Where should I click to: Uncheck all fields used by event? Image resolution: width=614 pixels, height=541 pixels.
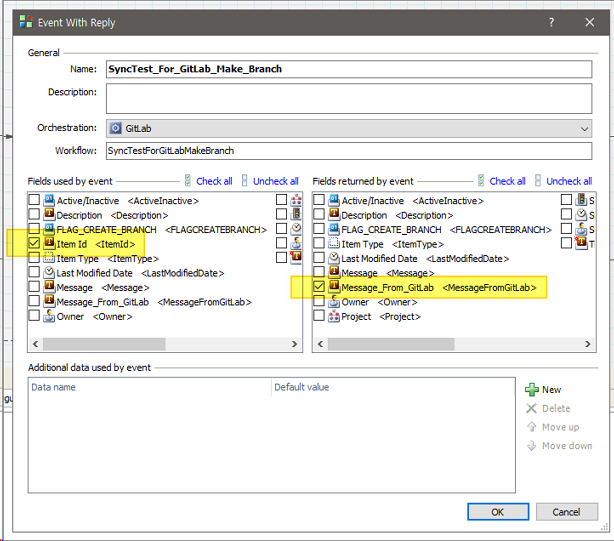275,181
